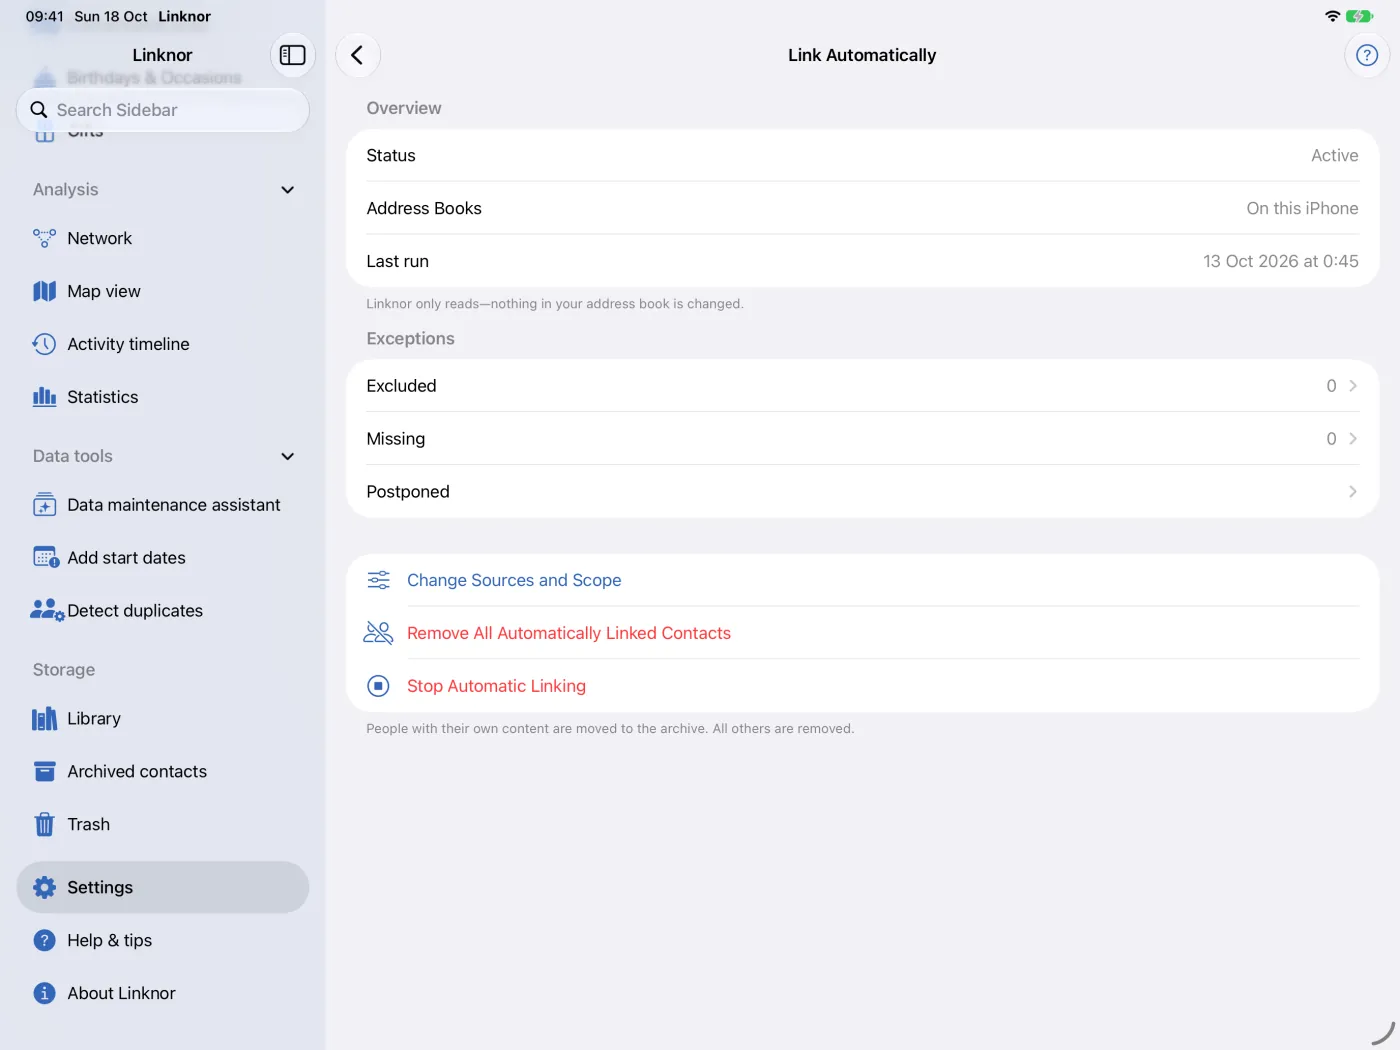Open Detect duplicates
1400x1050 pixels.
point(163,611)
